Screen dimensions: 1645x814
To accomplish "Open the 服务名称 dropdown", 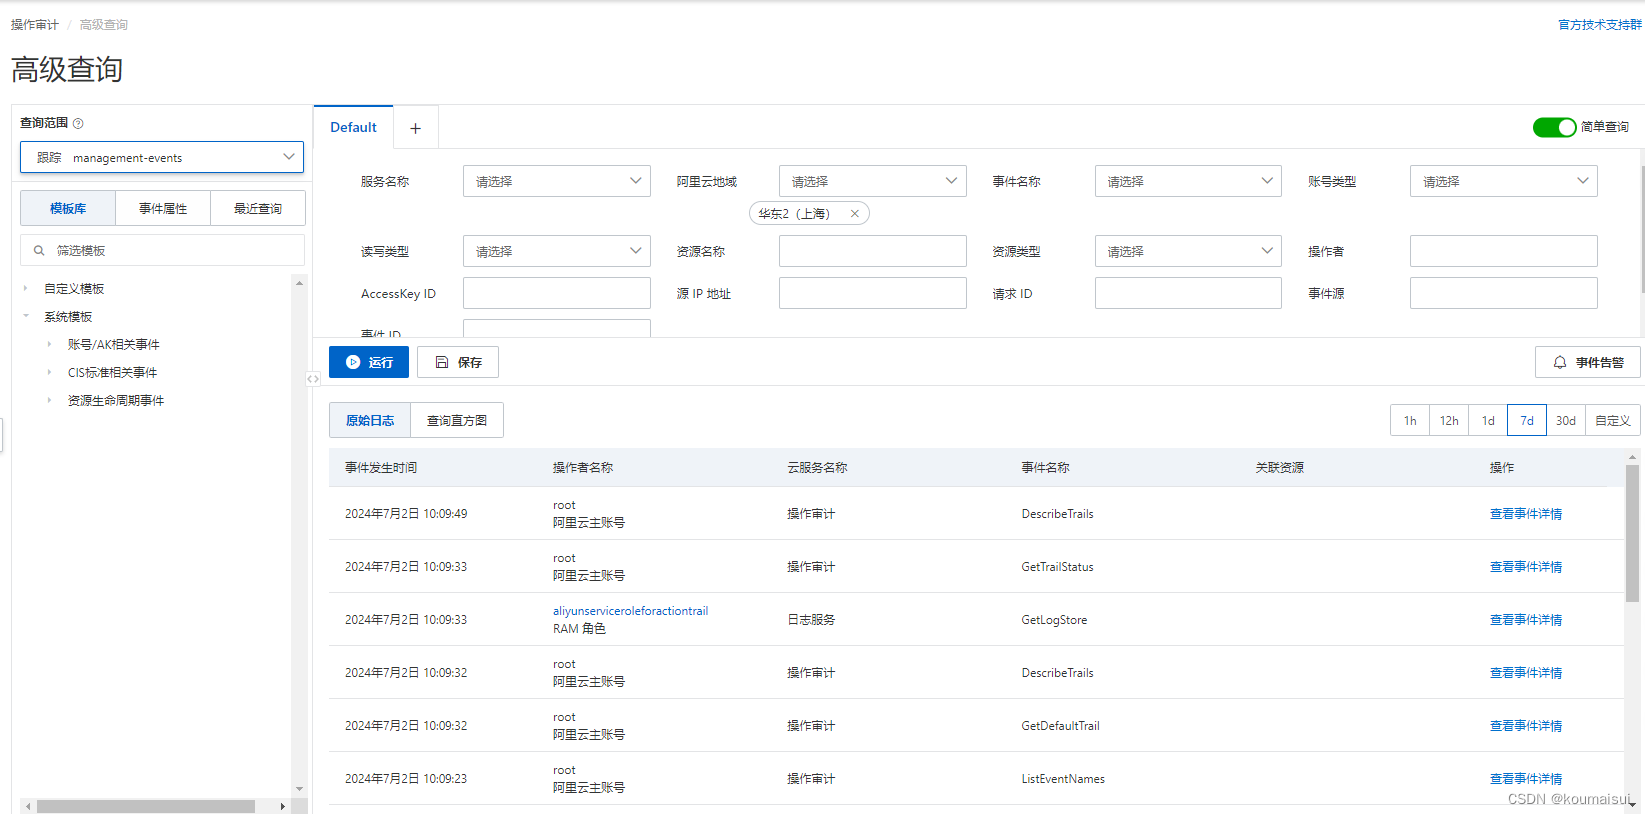I will click(x=557, y=181).
